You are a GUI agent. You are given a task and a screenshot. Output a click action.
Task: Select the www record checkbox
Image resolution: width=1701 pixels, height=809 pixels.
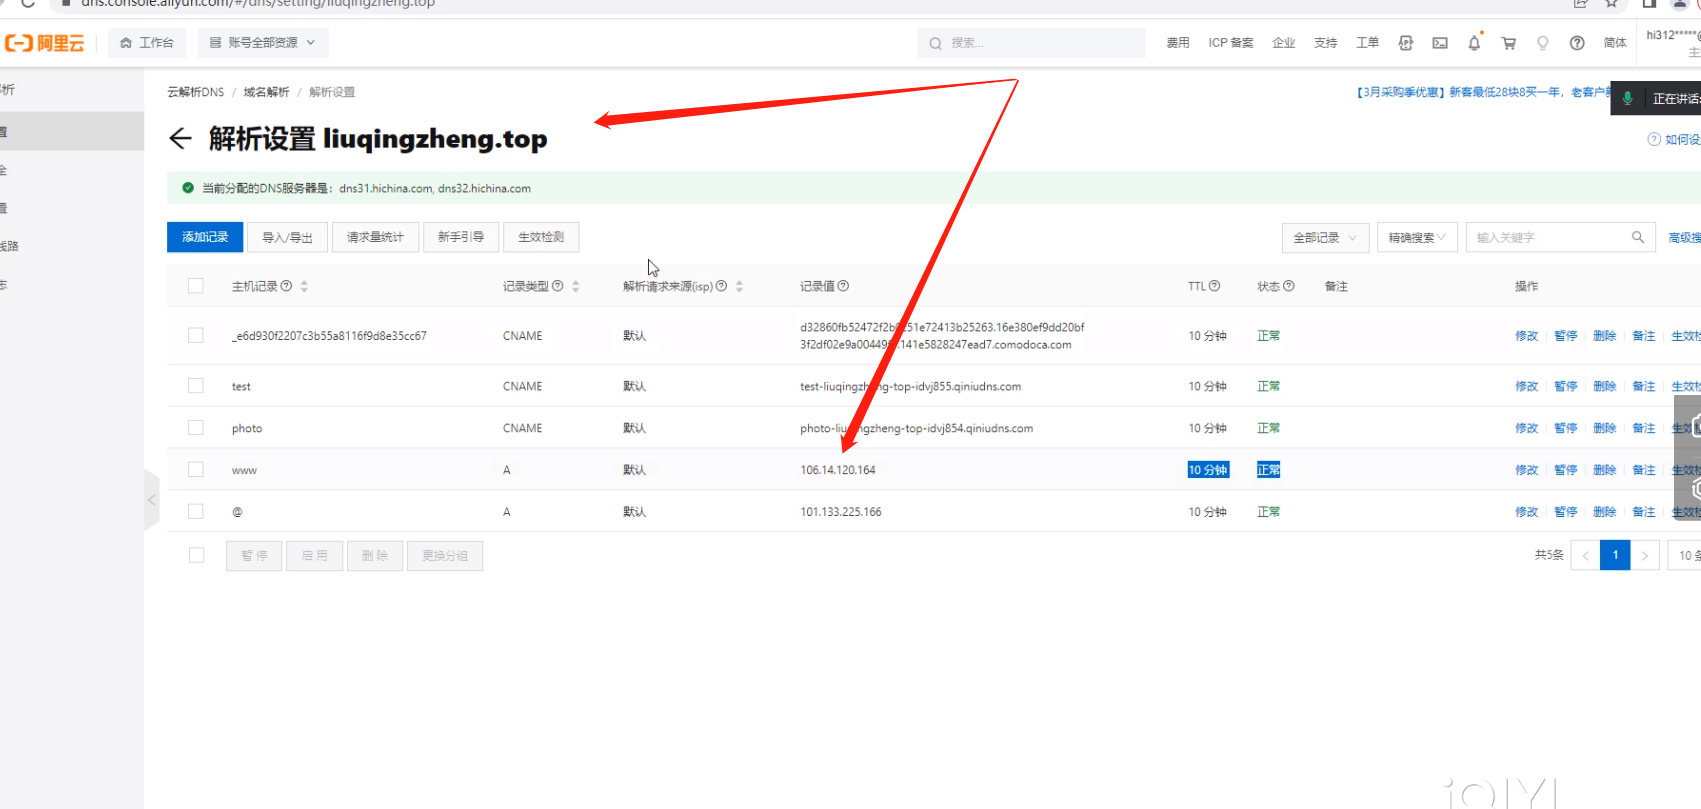point(196,470)
